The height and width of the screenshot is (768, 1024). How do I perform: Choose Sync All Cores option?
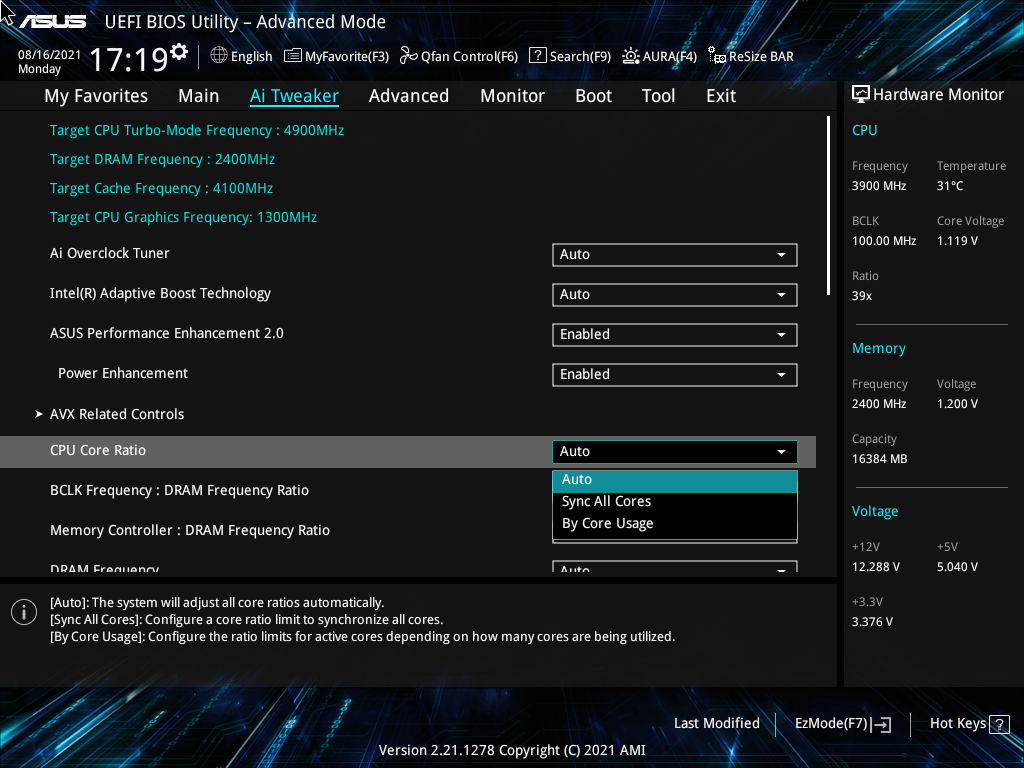675,502
